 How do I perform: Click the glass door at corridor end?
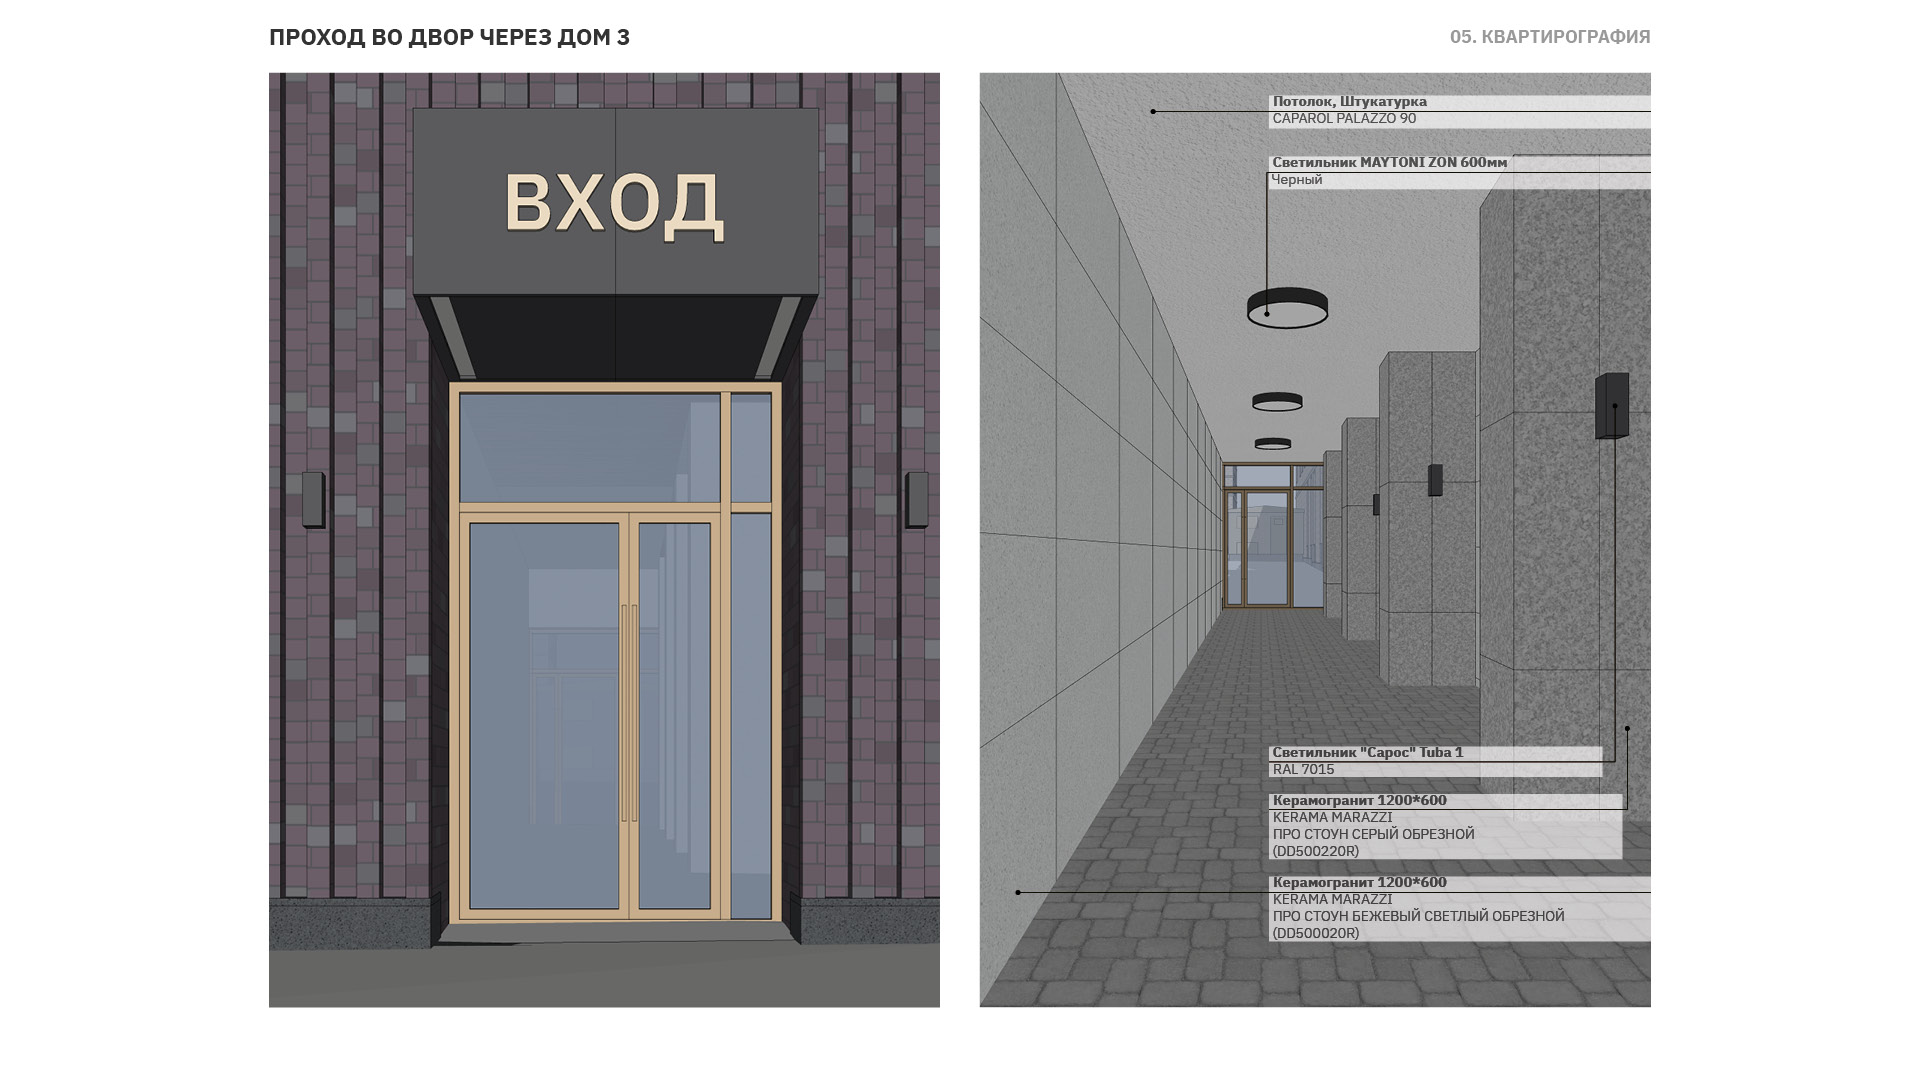coord(1268,548)
